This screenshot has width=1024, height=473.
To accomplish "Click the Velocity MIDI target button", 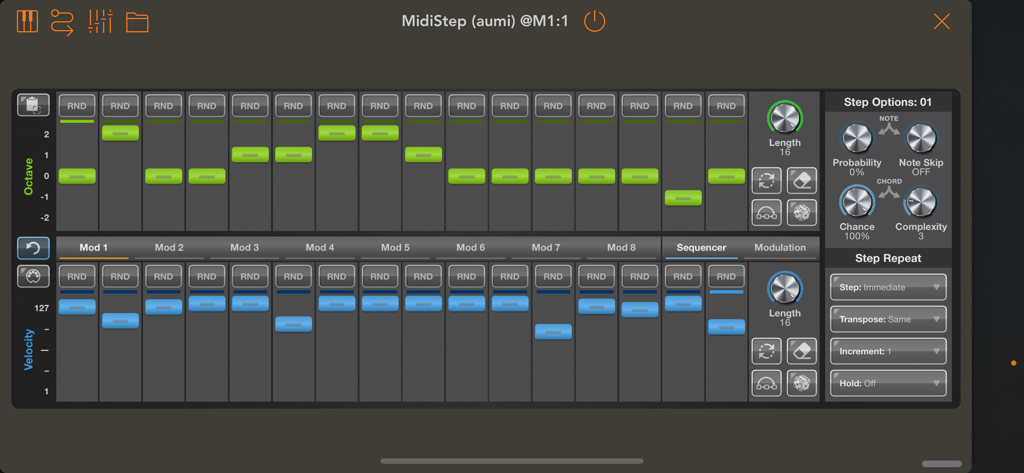I will (x=33, y=277).
